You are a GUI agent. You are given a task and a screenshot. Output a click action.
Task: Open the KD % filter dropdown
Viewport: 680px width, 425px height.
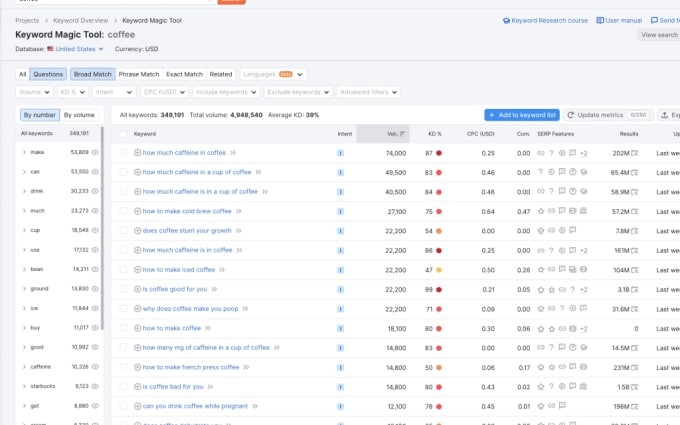click(72, 92)
